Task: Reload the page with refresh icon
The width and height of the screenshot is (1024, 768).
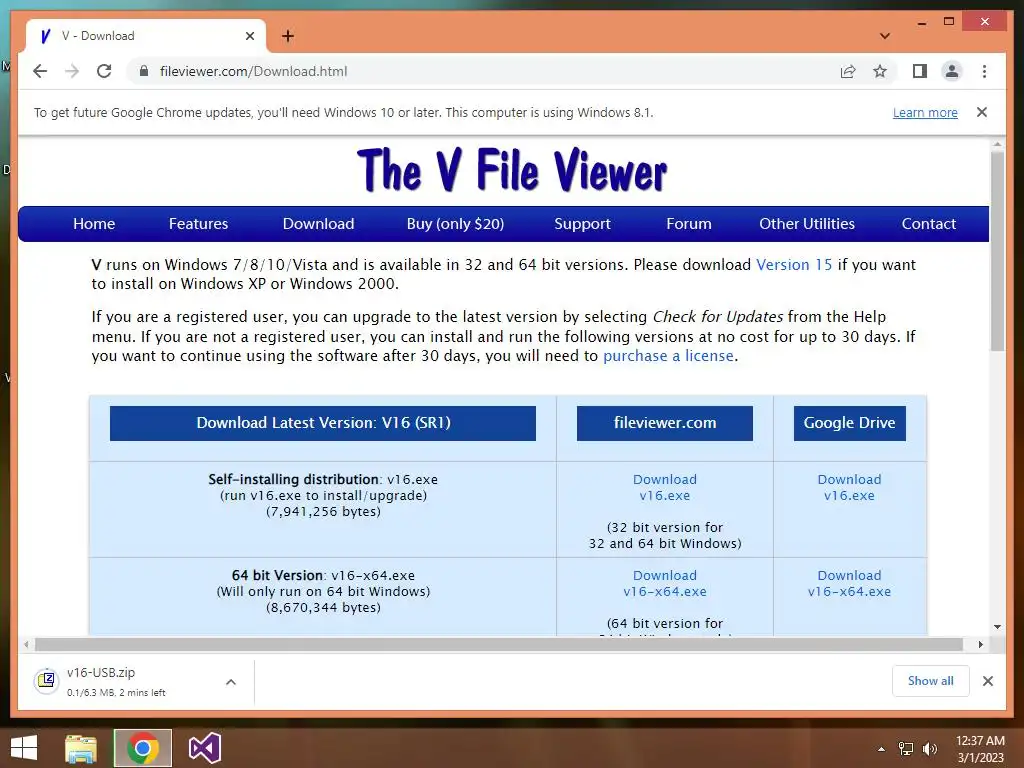Action: coord(104,71)
